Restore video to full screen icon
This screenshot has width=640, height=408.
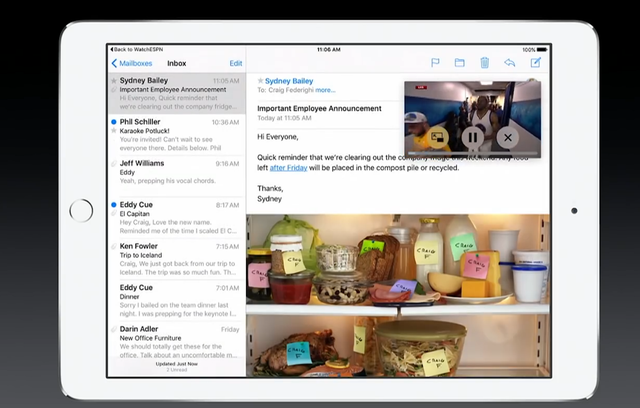click(x=437, y=137)
